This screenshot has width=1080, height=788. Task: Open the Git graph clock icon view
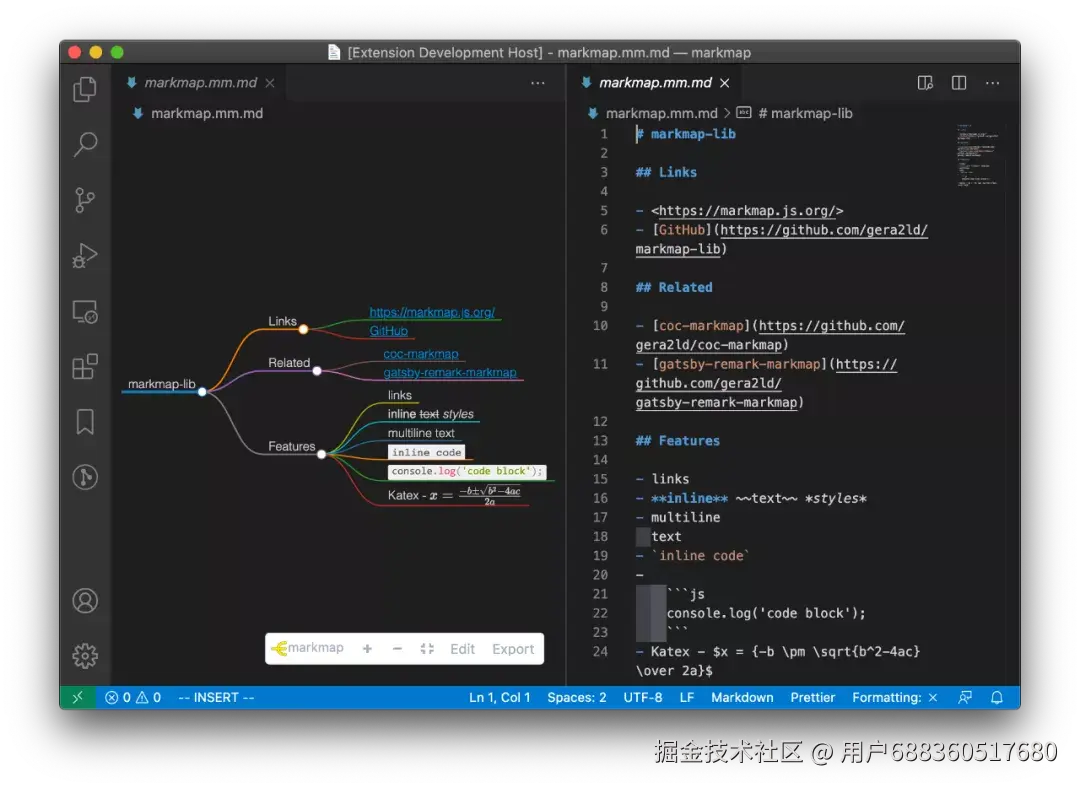coord(85,477)
